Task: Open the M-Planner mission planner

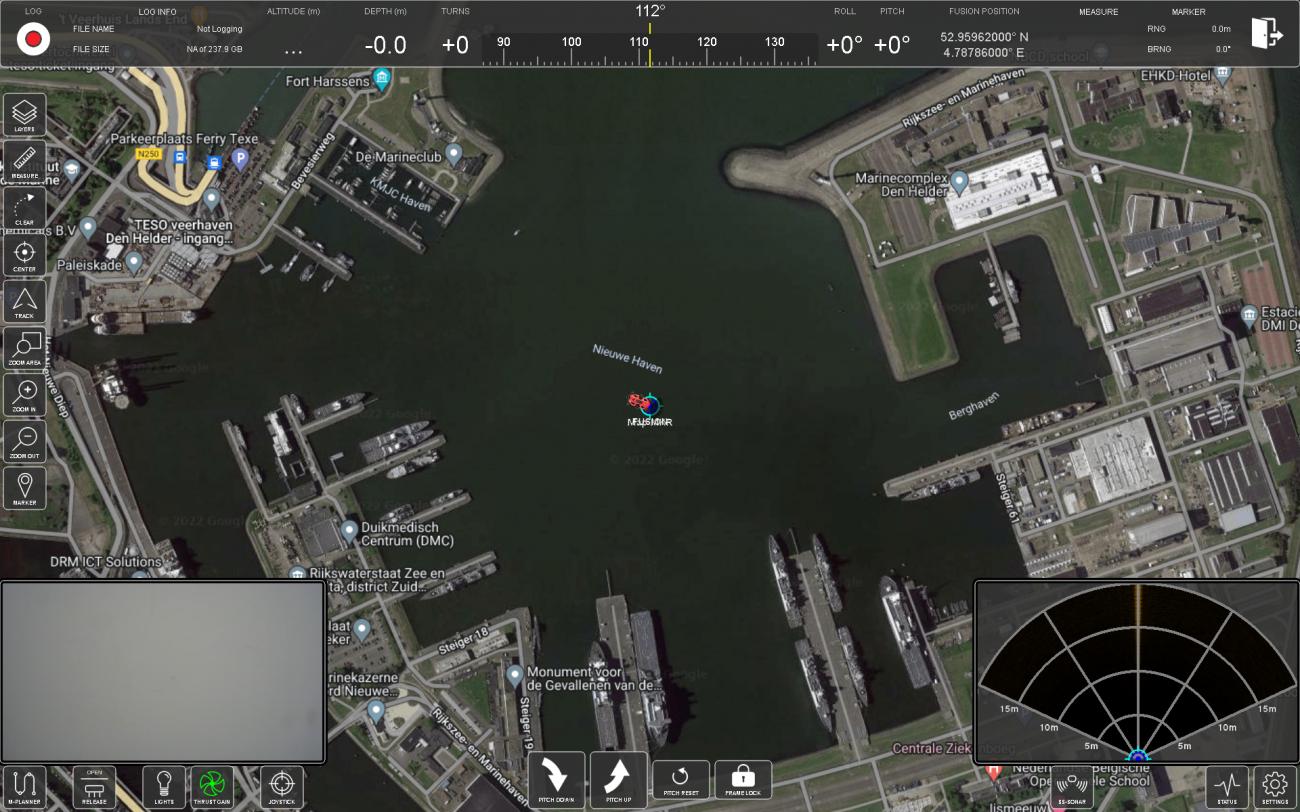Action: (x=25, y=788)
